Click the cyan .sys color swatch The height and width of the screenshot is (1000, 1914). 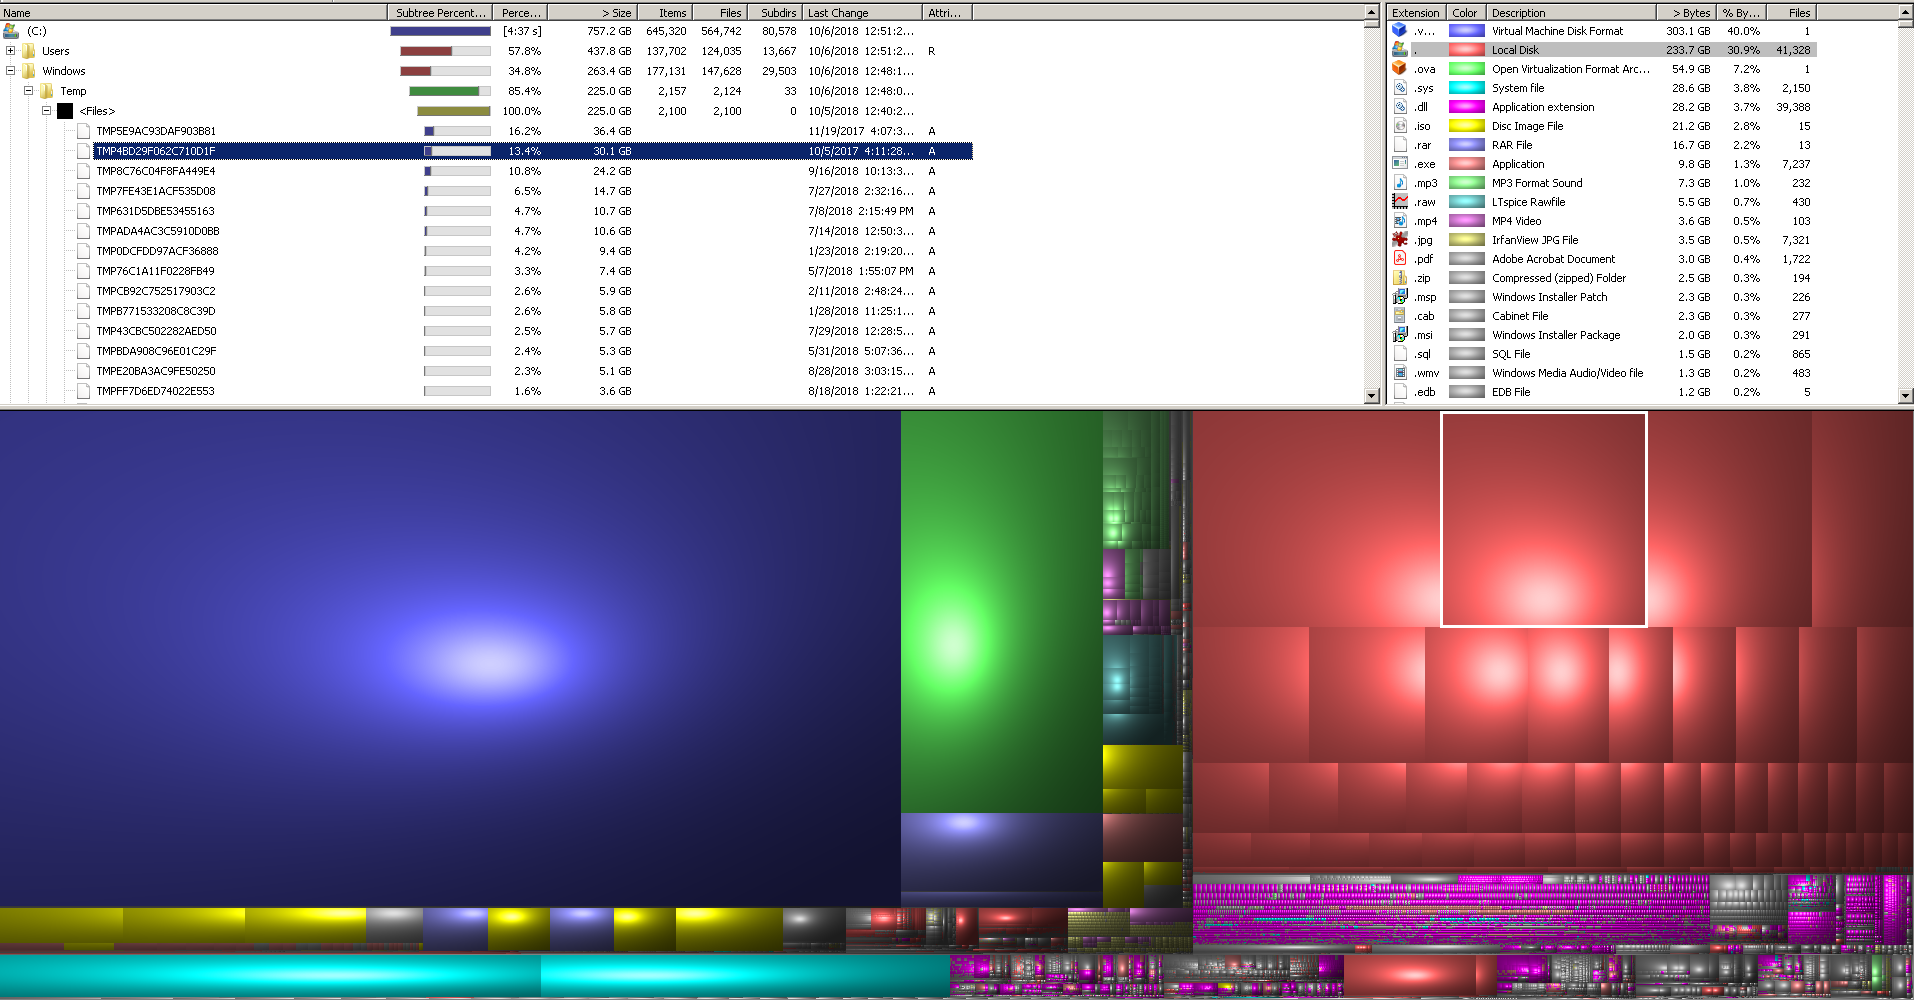tap(1466, 88)
